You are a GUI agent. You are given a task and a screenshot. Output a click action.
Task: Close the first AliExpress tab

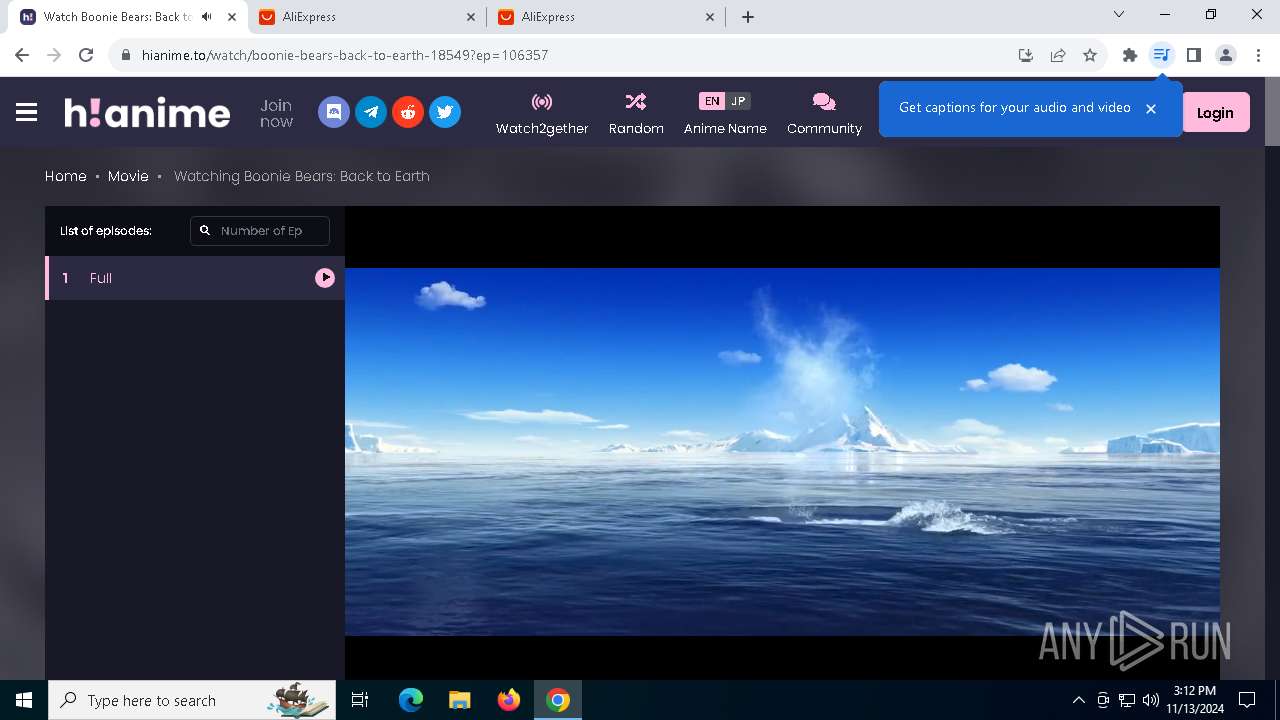(x=472, y=17)
